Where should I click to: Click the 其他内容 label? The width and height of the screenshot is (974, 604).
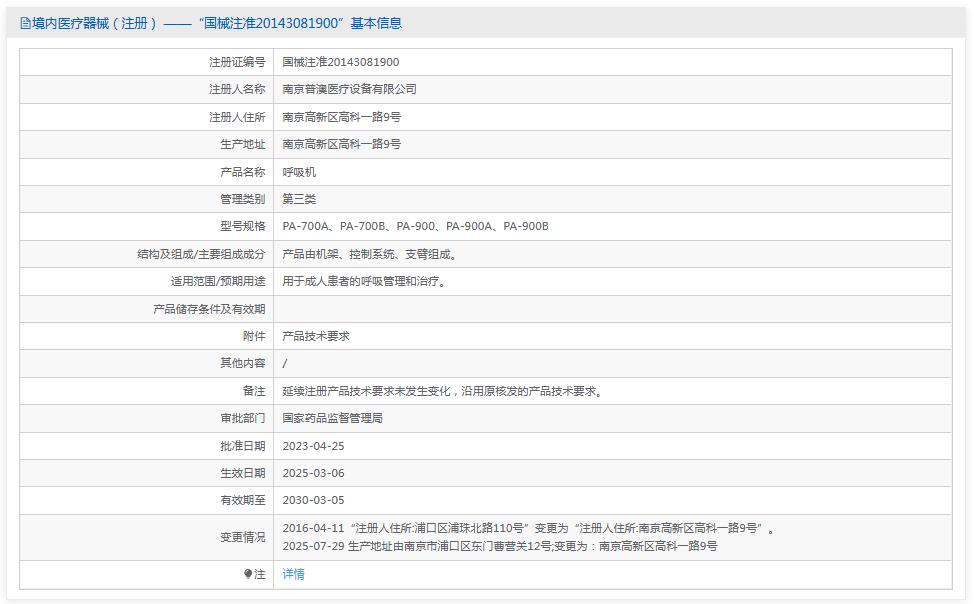[x=242, y=363]
